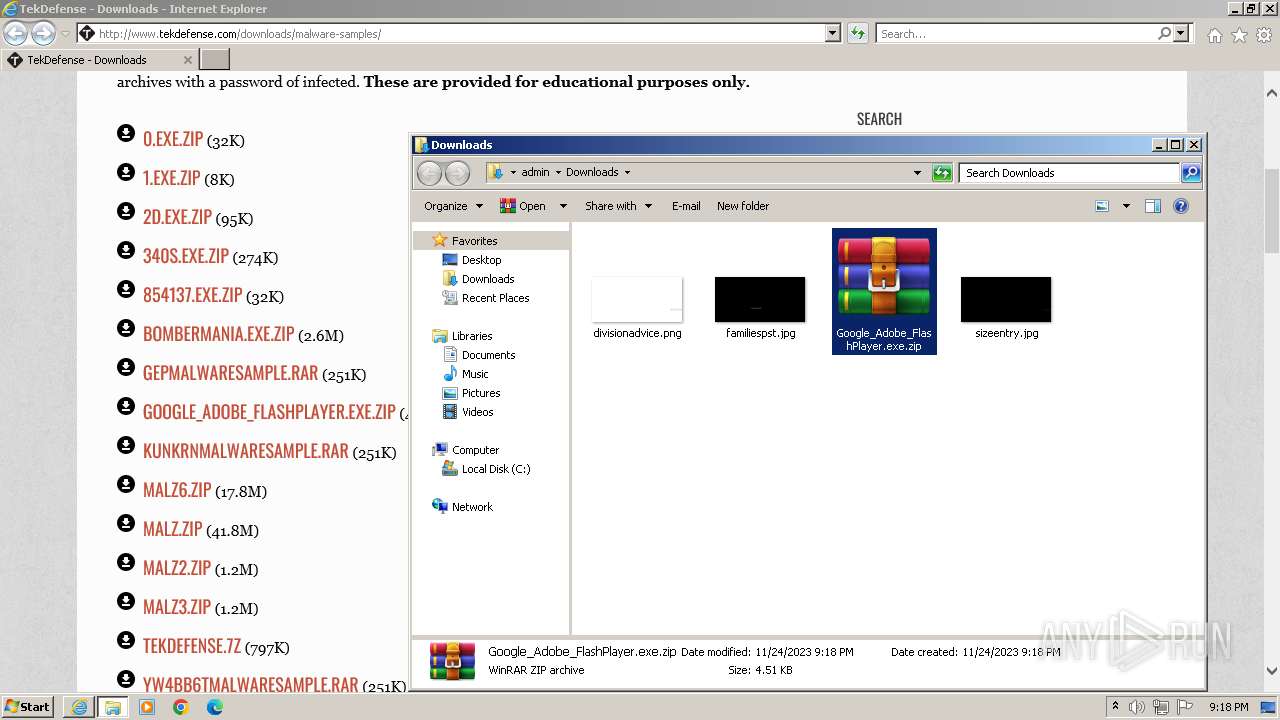1280x720 pixels.
Task: Select the TekDefense - Downloads tab
Action: [x=100, y=60]
